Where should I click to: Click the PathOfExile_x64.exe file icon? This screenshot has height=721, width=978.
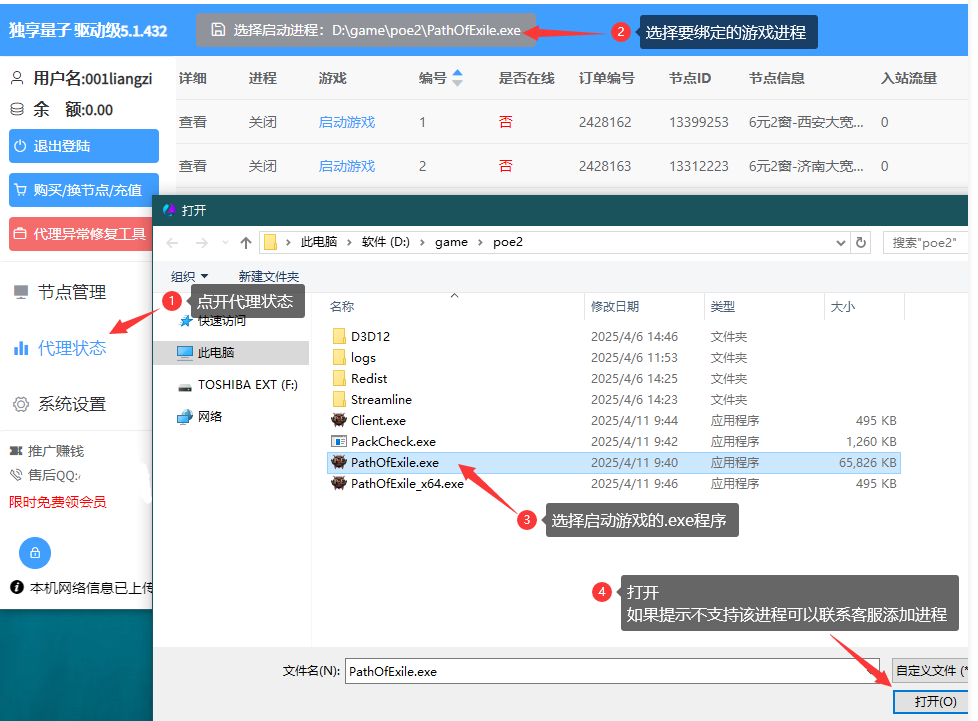click(x=339, y=483)
